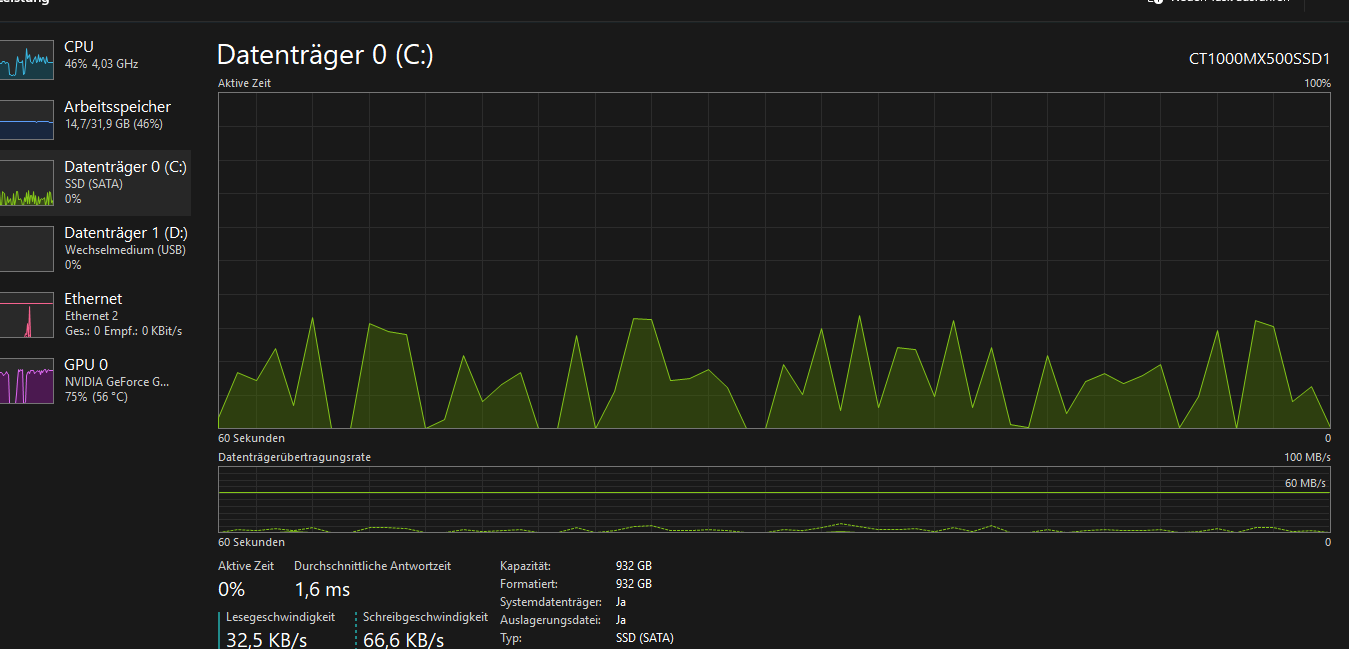
Task: Select Datenträger 0 (C:) in the sidebar
Action: click(95, 184)
